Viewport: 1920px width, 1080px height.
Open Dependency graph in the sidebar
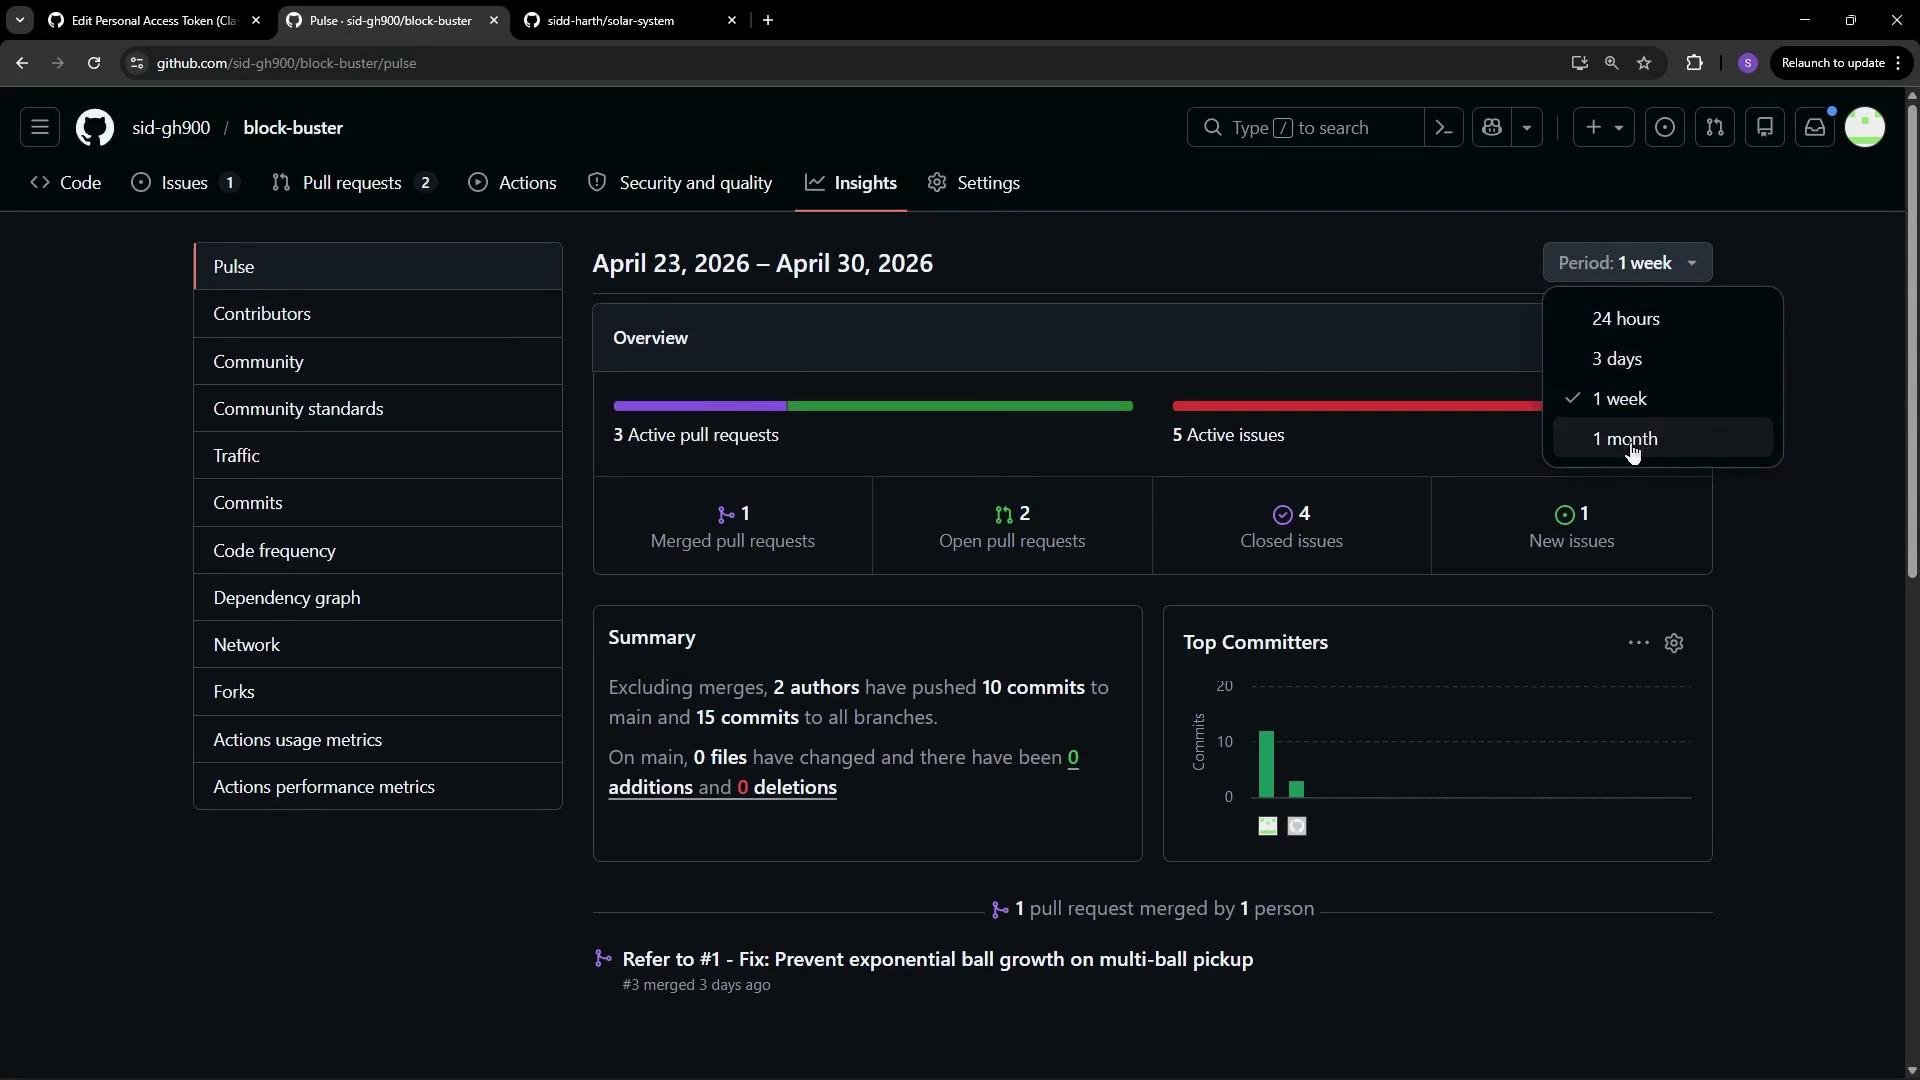378,598
